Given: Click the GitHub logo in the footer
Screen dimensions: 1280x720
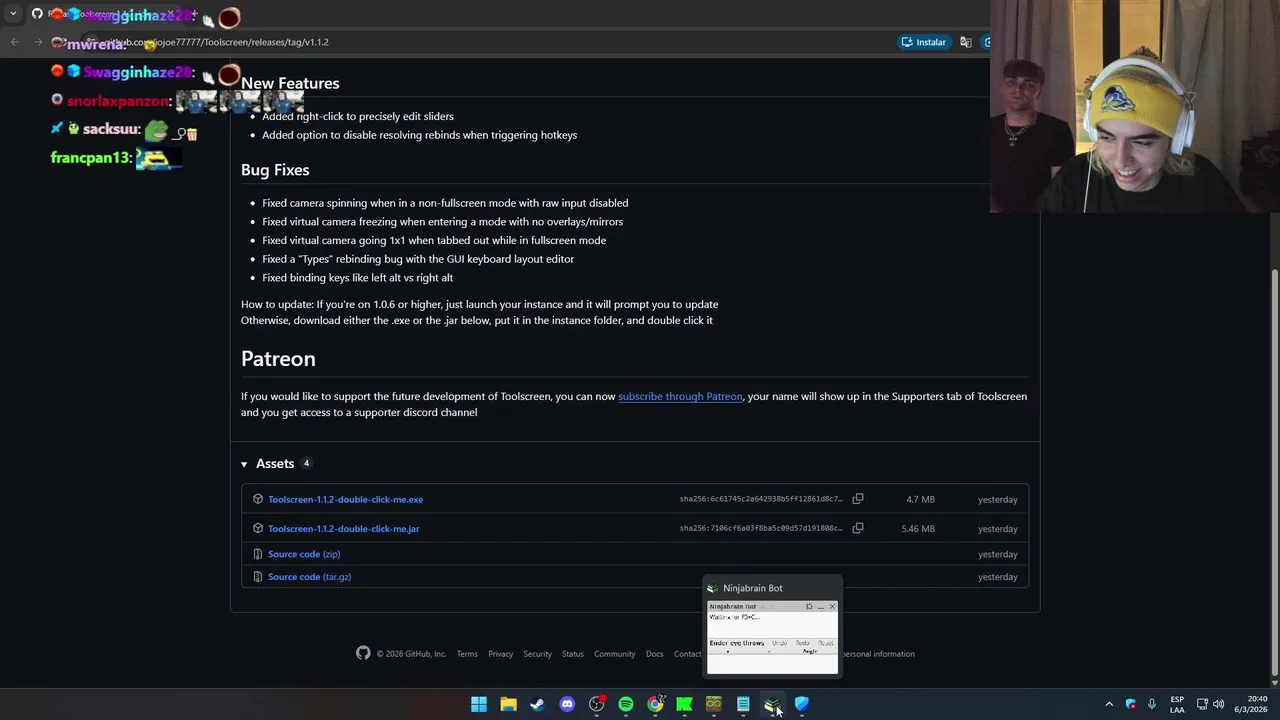Looking at the screenshot, I should (363, 653).
